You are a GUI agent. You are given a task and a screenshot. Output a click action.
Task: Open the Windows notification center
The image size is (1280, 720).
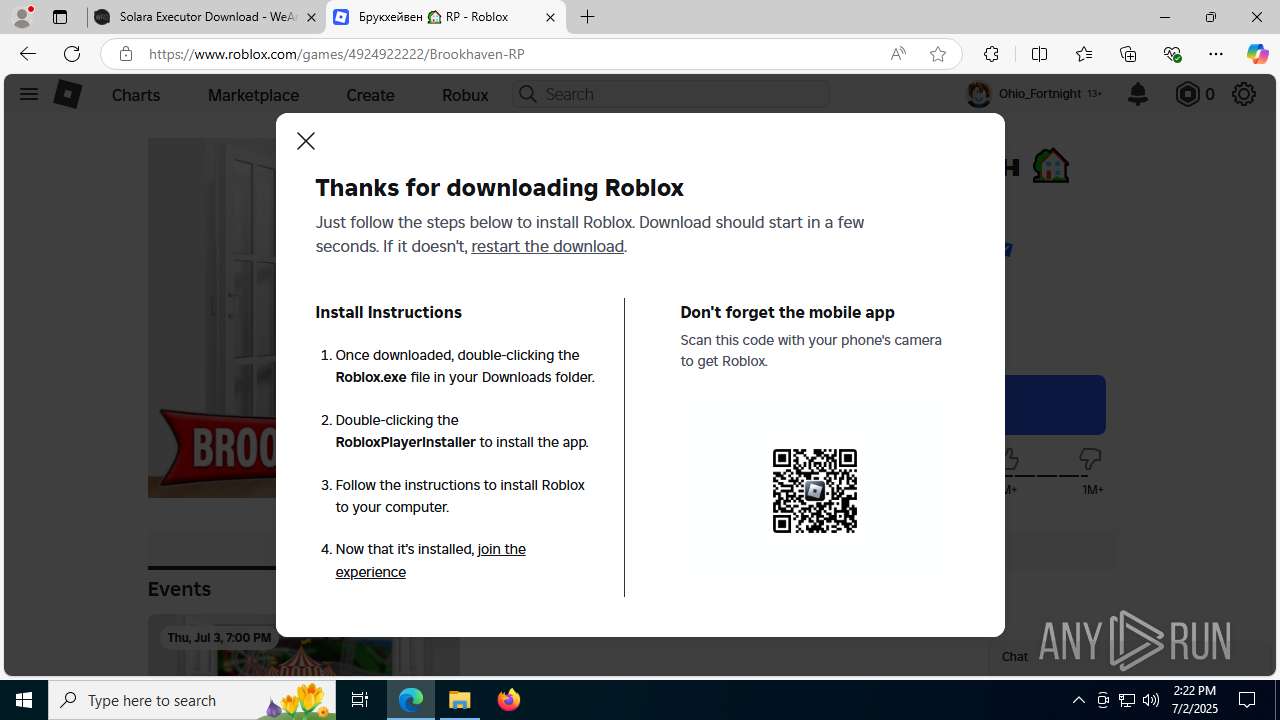(x=1248, y=700)
